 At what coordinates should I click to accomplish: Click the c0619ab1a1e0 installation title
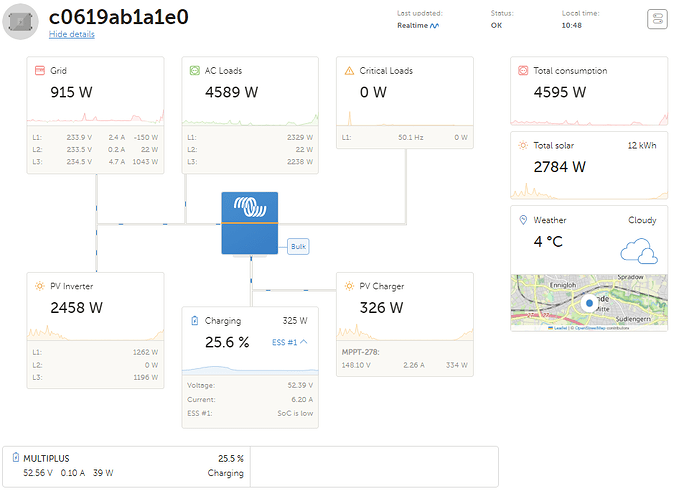pos(119,17)
